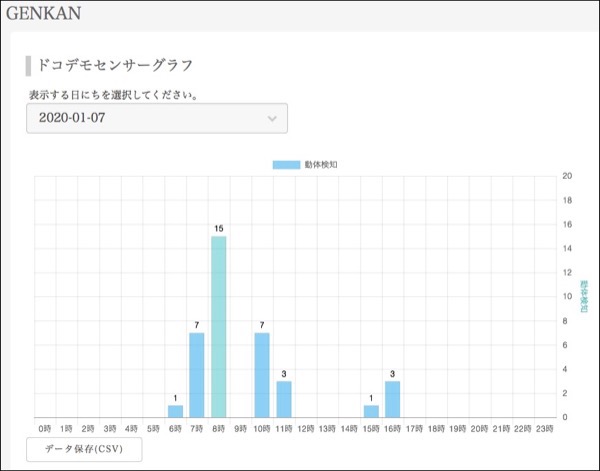Click the GENKAN title at top

44,14
